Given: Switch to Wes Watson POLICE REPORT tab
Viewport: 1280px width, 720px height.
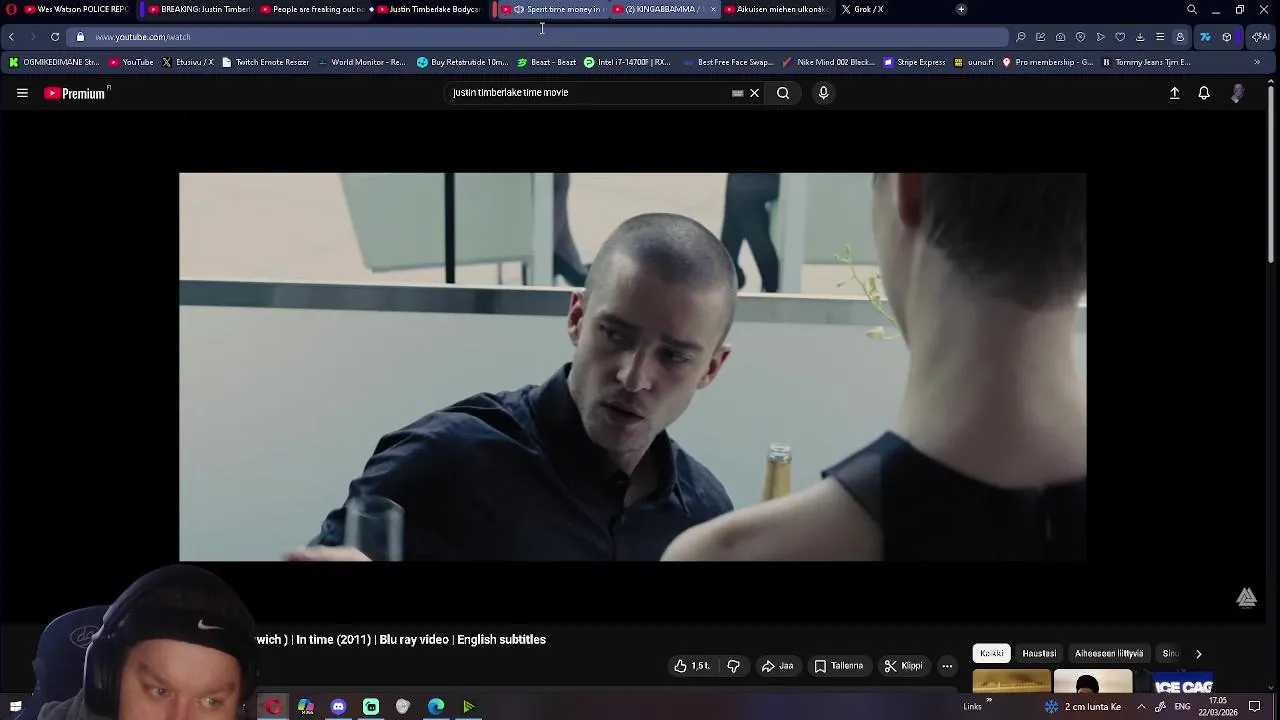Looking at the screenshot, I should [75, 9].
